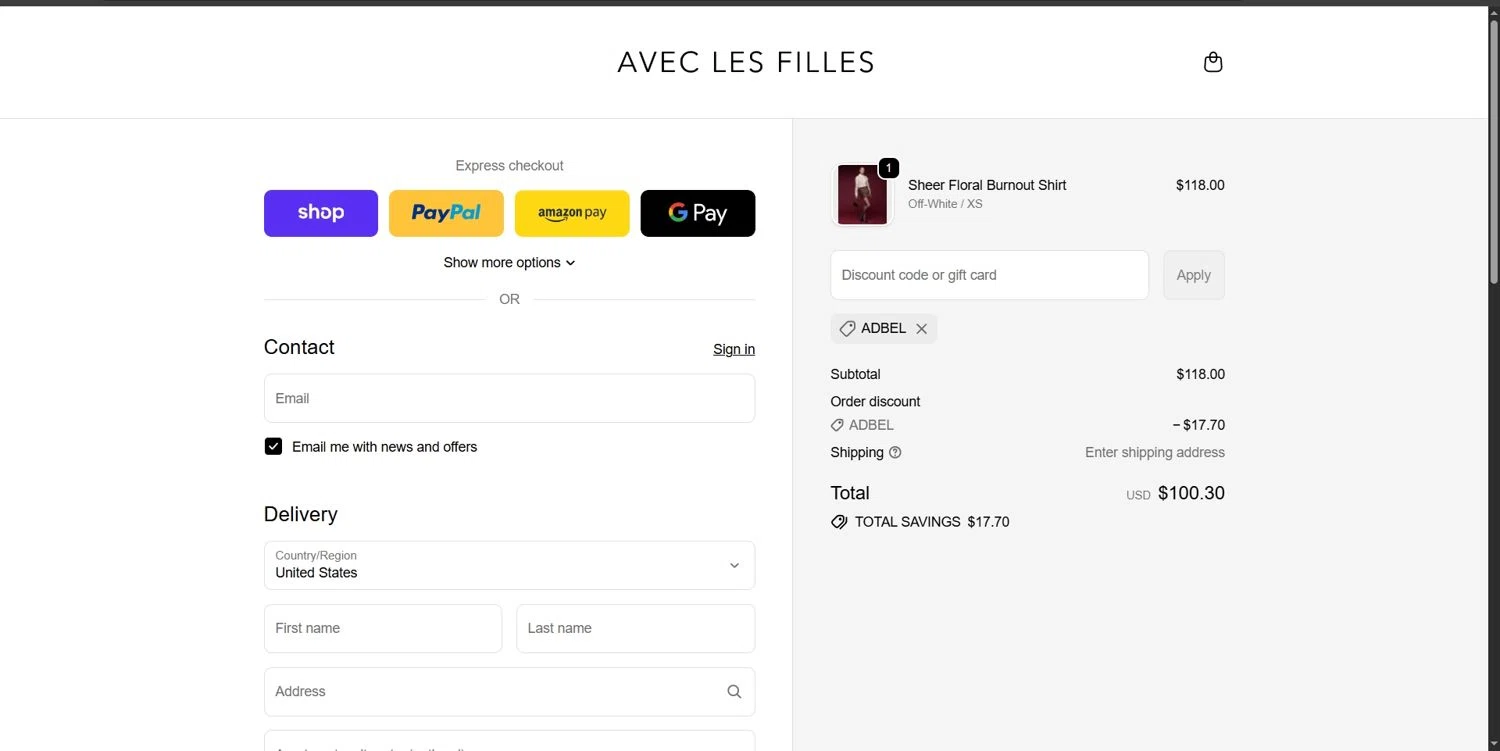Uncheck Email me with news and offers
This screenshot has width=1500, height=751.
[273, 446]
